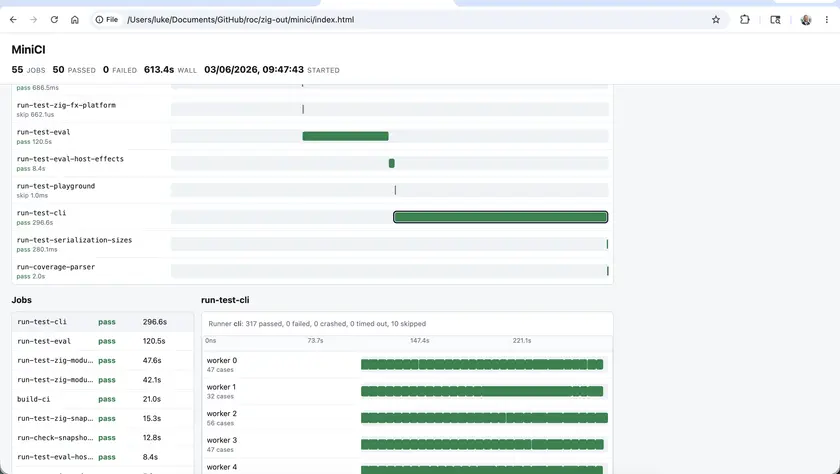840x474 pixels.
Task: Select the run-test-cli timeline bar
Action: tap(500, 217)
